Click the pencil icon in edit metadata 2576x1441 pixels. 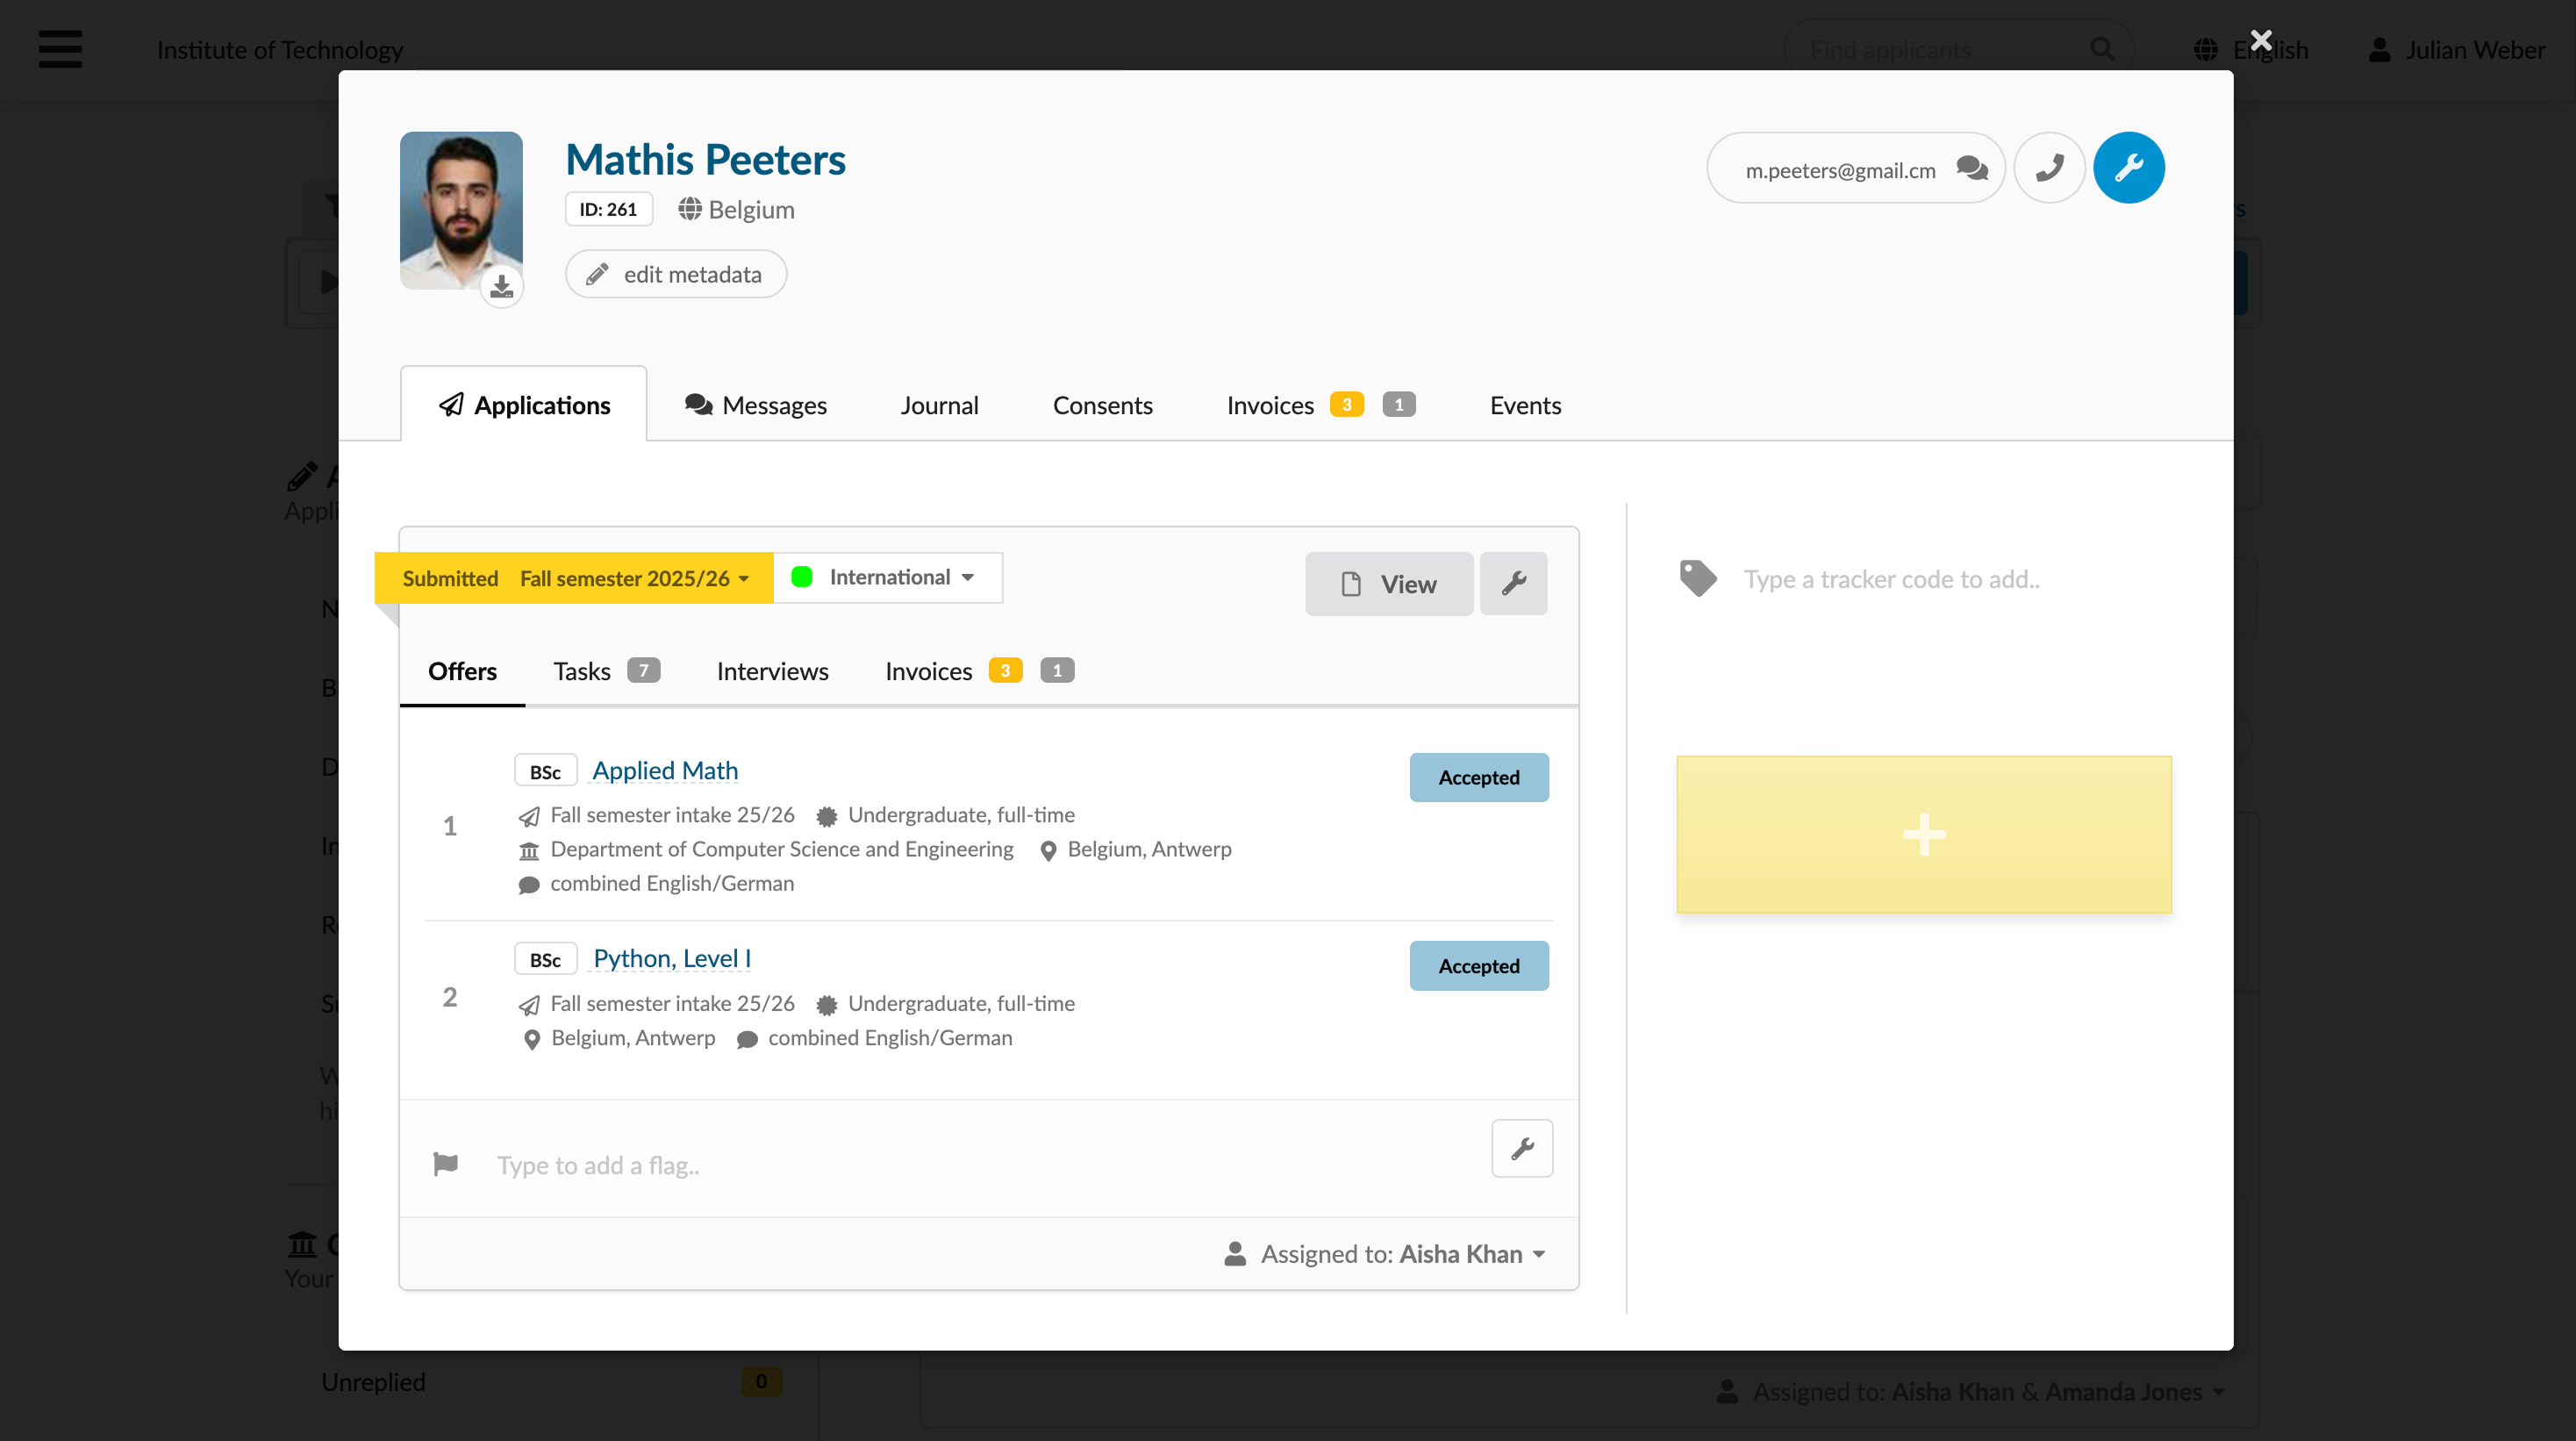(x=597, y=274)
